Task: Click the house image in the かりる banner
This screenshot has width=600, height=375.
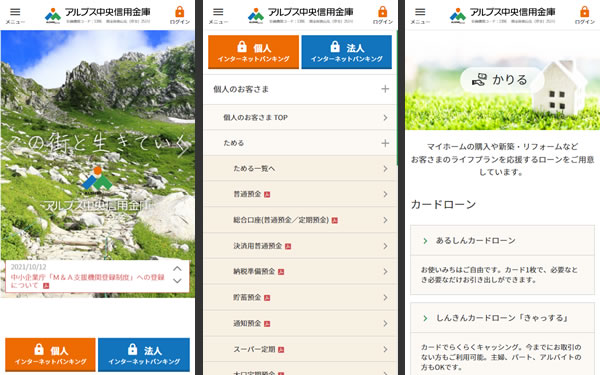Action: coord(559,88)
